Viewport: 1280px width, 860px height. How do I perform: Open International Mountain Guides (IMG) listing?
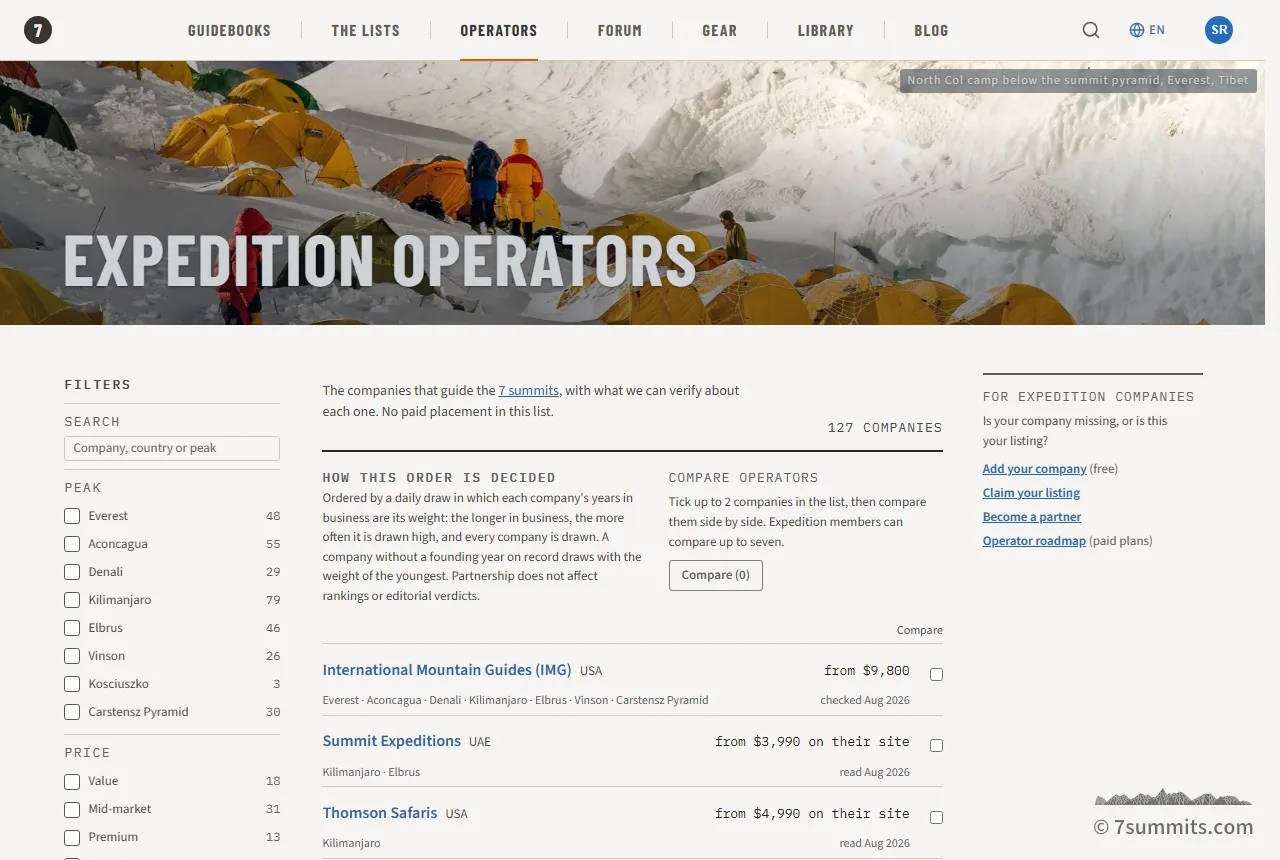(447, 670)
